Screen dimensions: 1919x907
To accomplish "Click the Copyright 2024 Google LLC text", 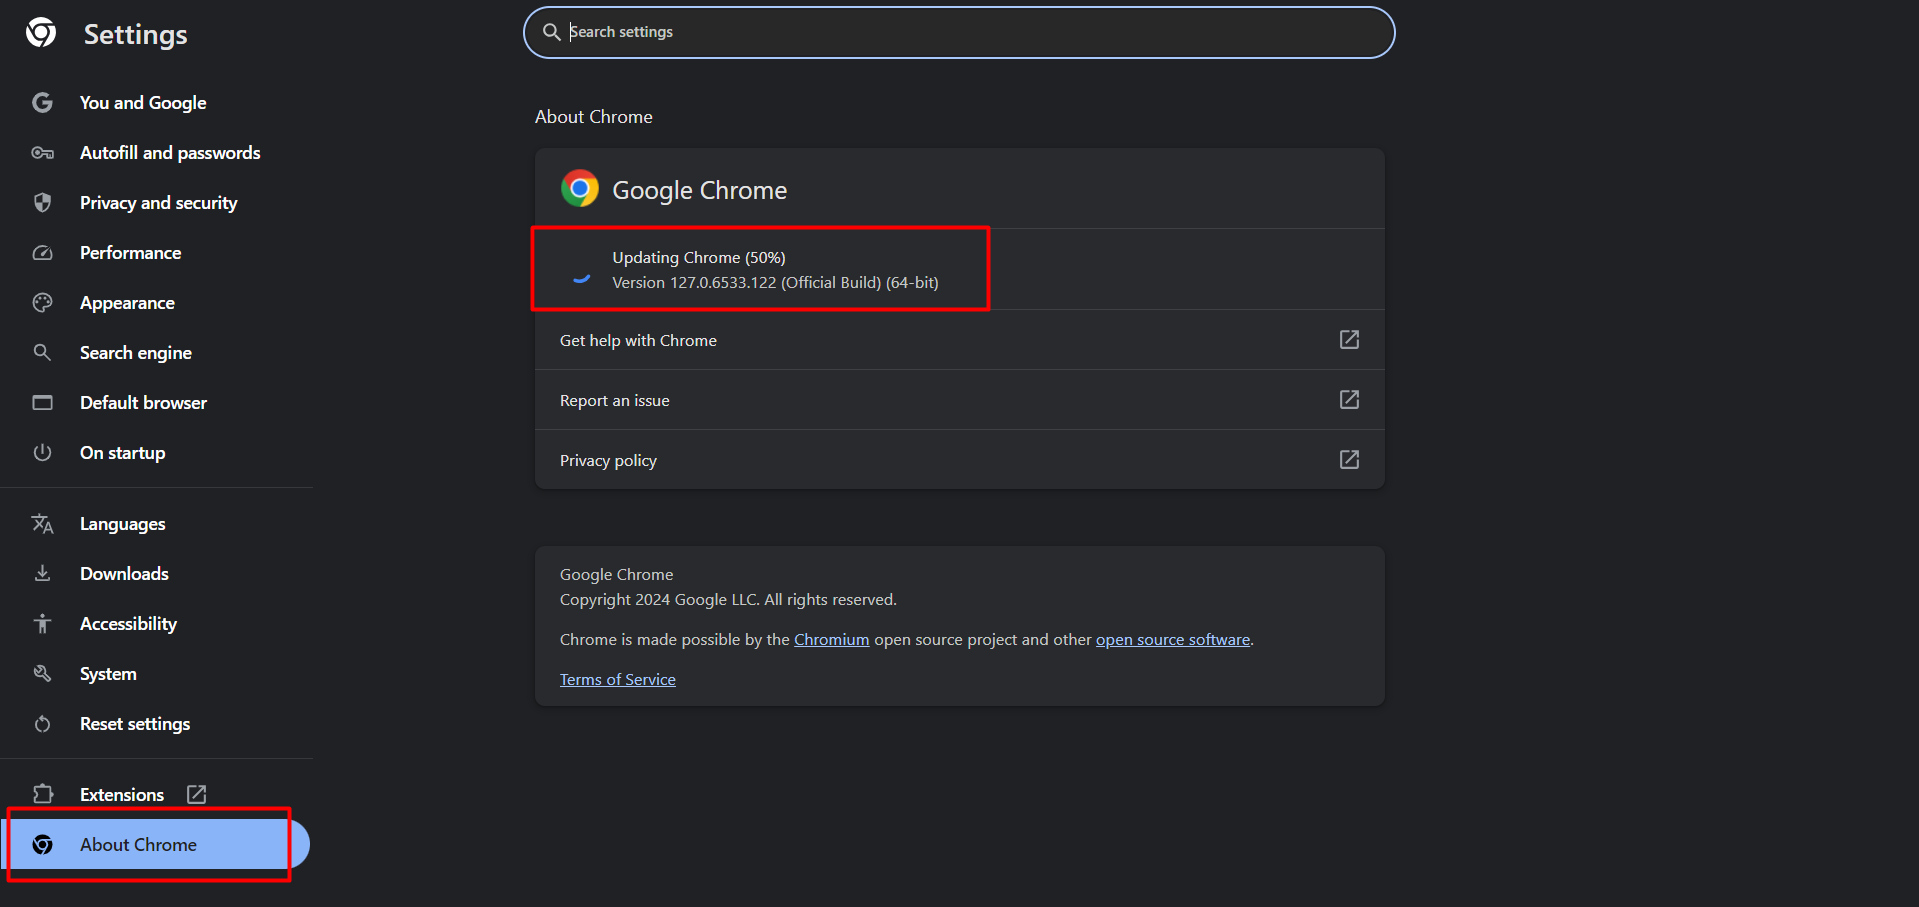I will pos(728,600).
